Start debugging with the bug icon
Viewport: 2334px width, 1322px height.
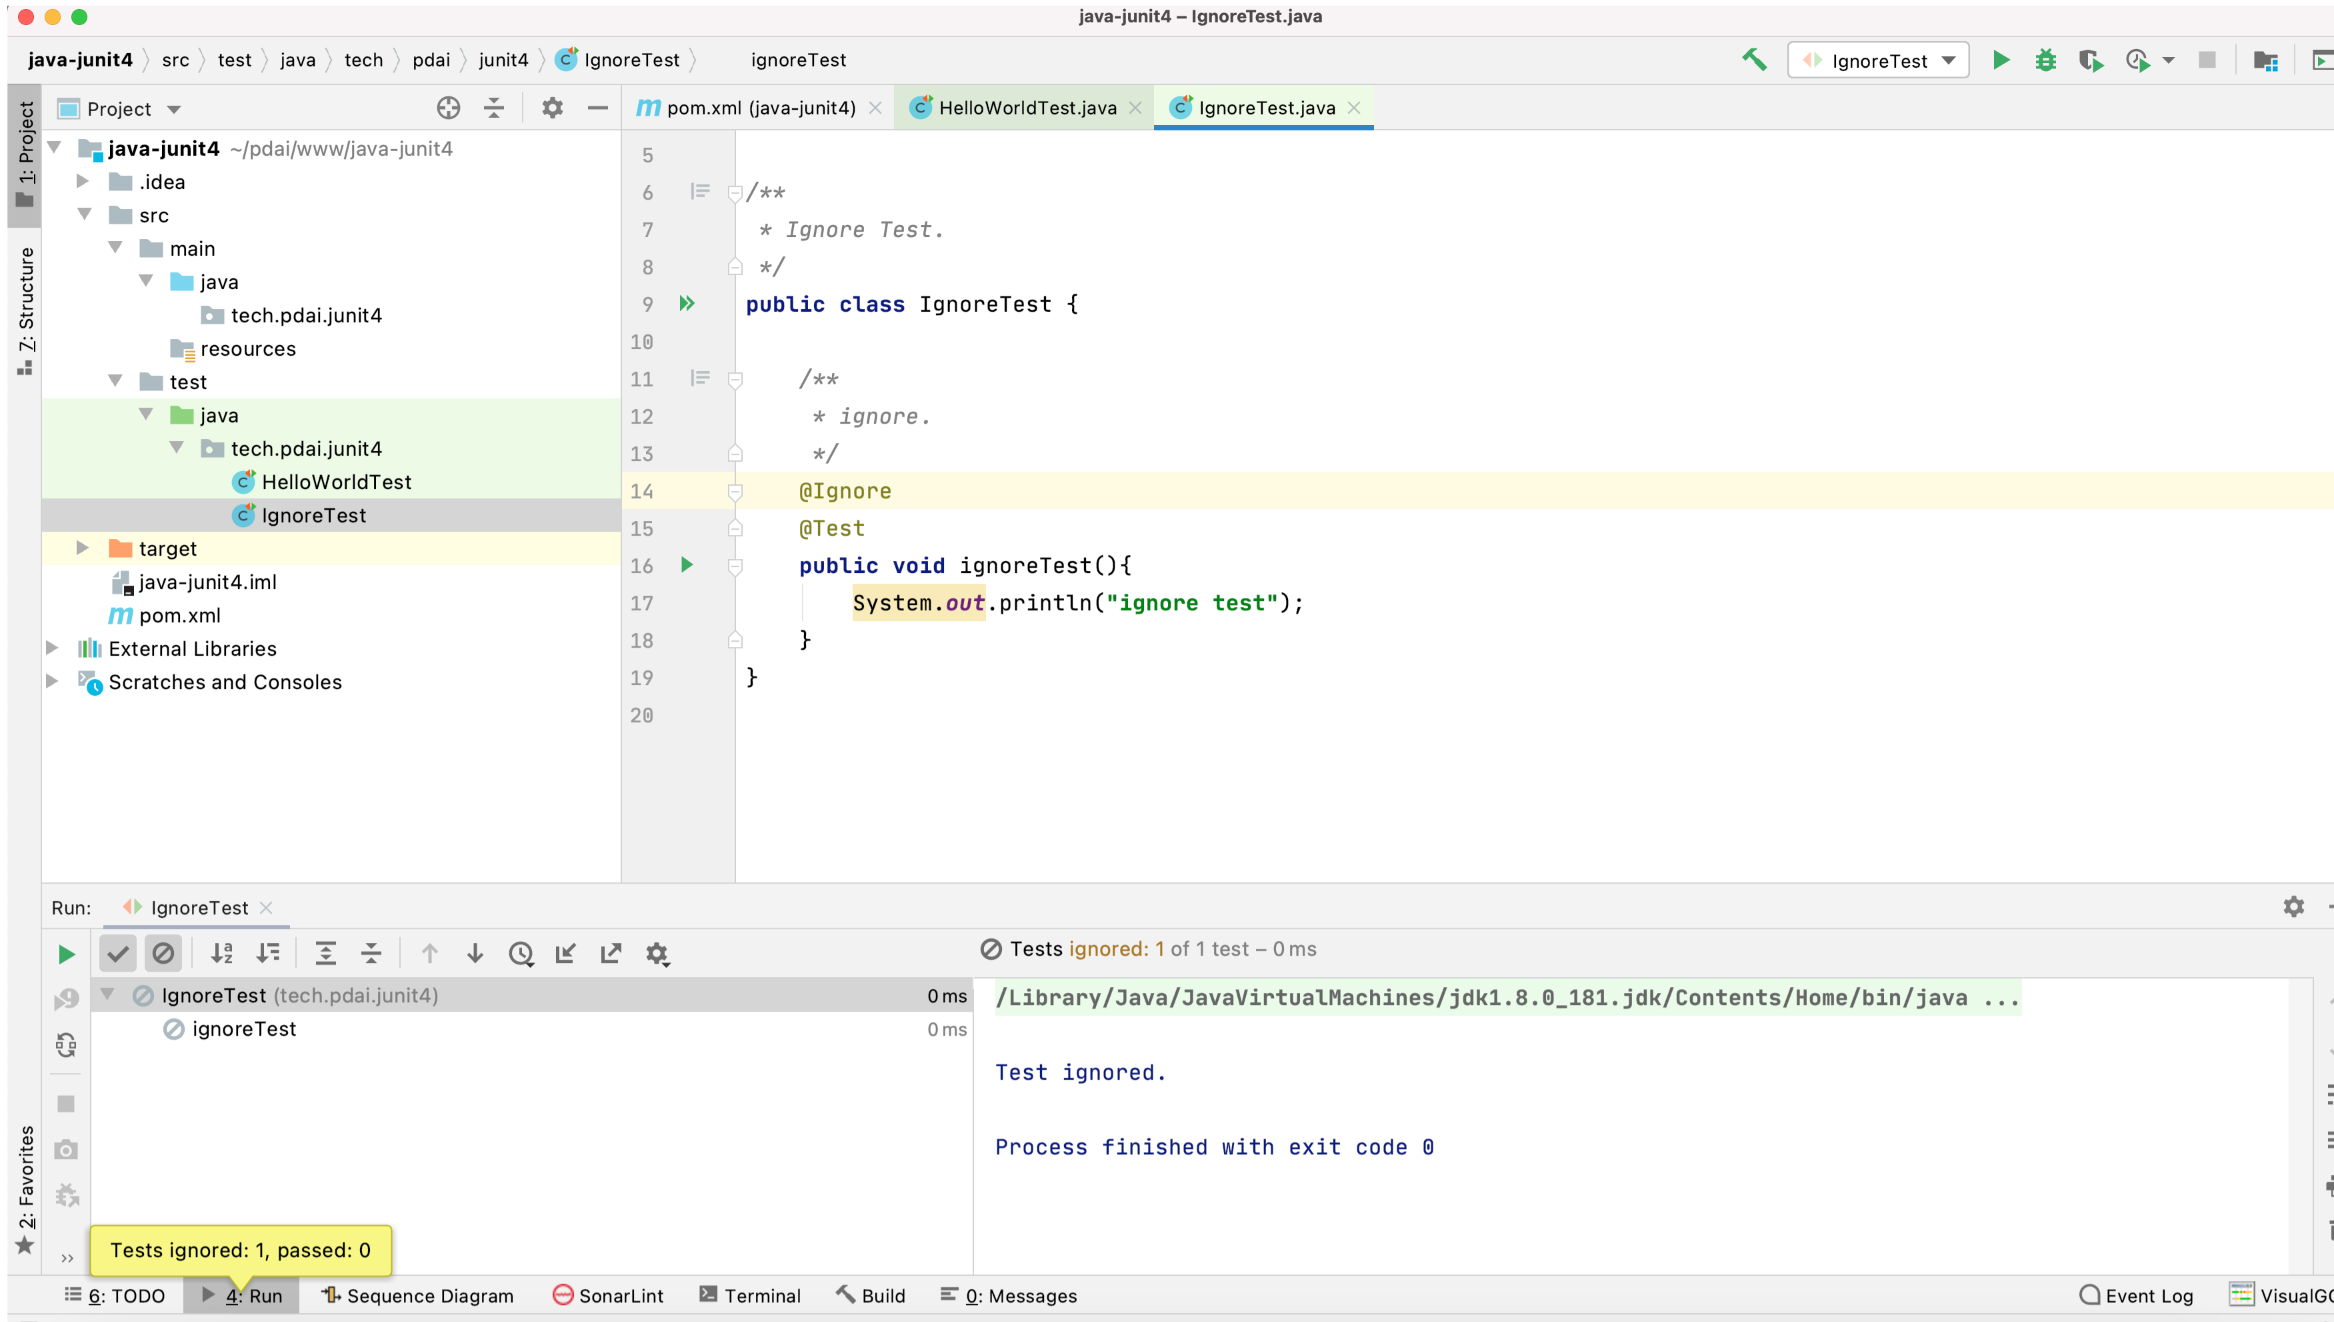pyautogui.click(x=2046, y=60)
